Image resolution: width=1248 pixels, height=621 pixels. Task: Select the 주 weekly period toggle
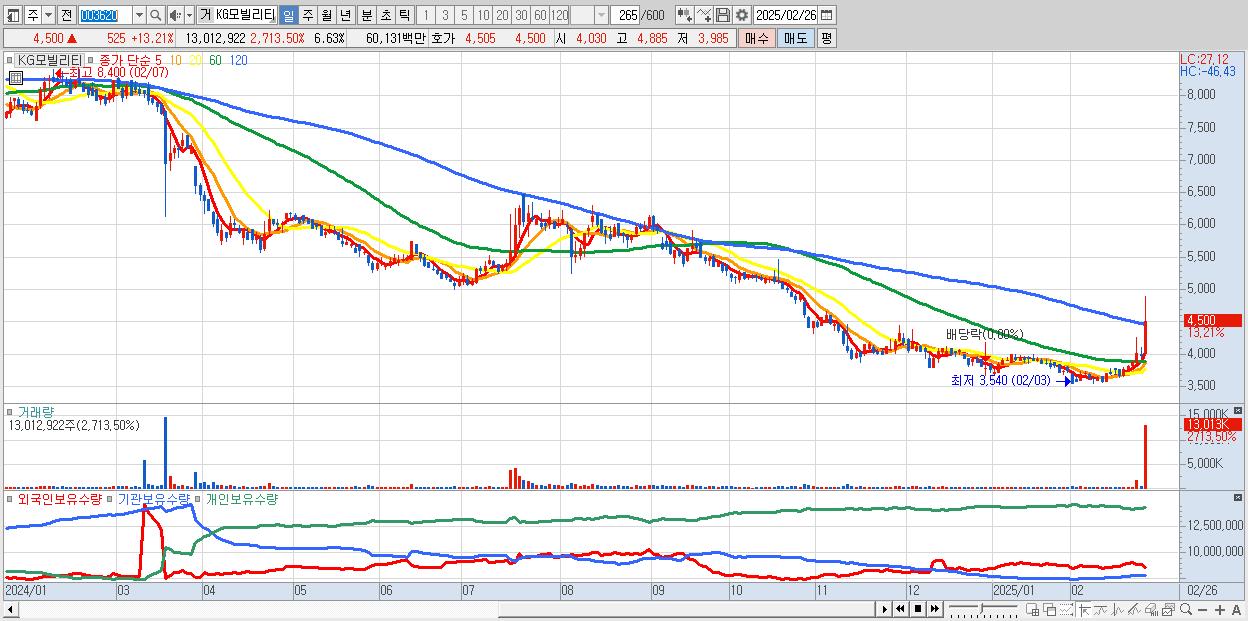tap(307, 15)
